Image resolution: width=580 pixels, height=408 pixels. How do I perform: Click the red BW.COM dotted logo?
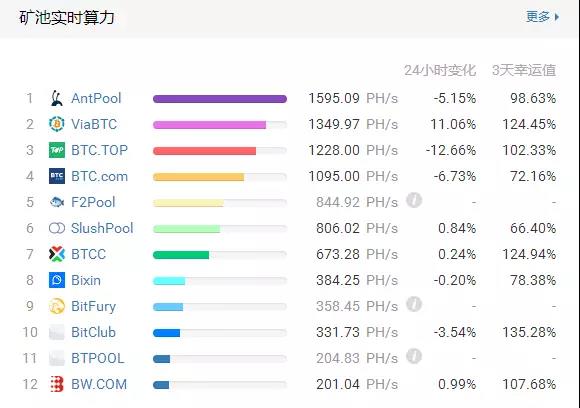click(x=57, y=384)
